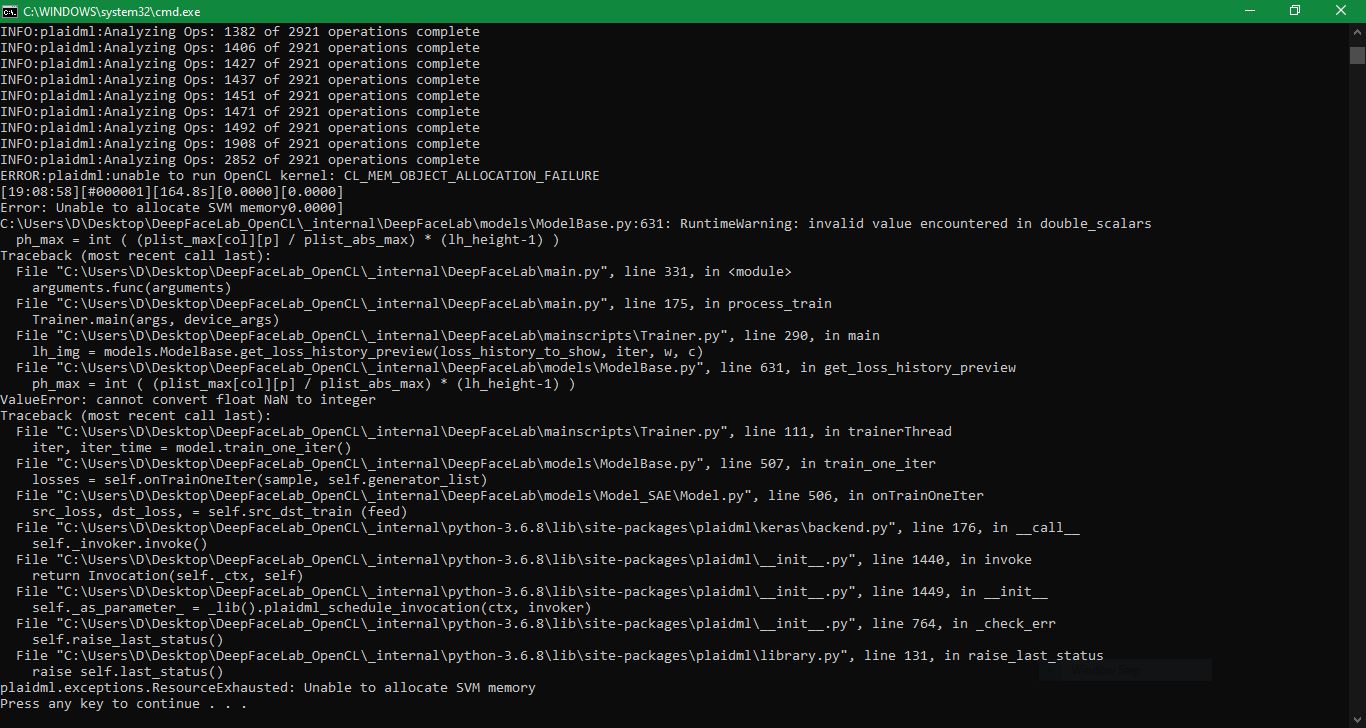This screenshot has height=728, width=1366.
Task: Click the ResourceExhausted exception line
Action: [268, 687]
